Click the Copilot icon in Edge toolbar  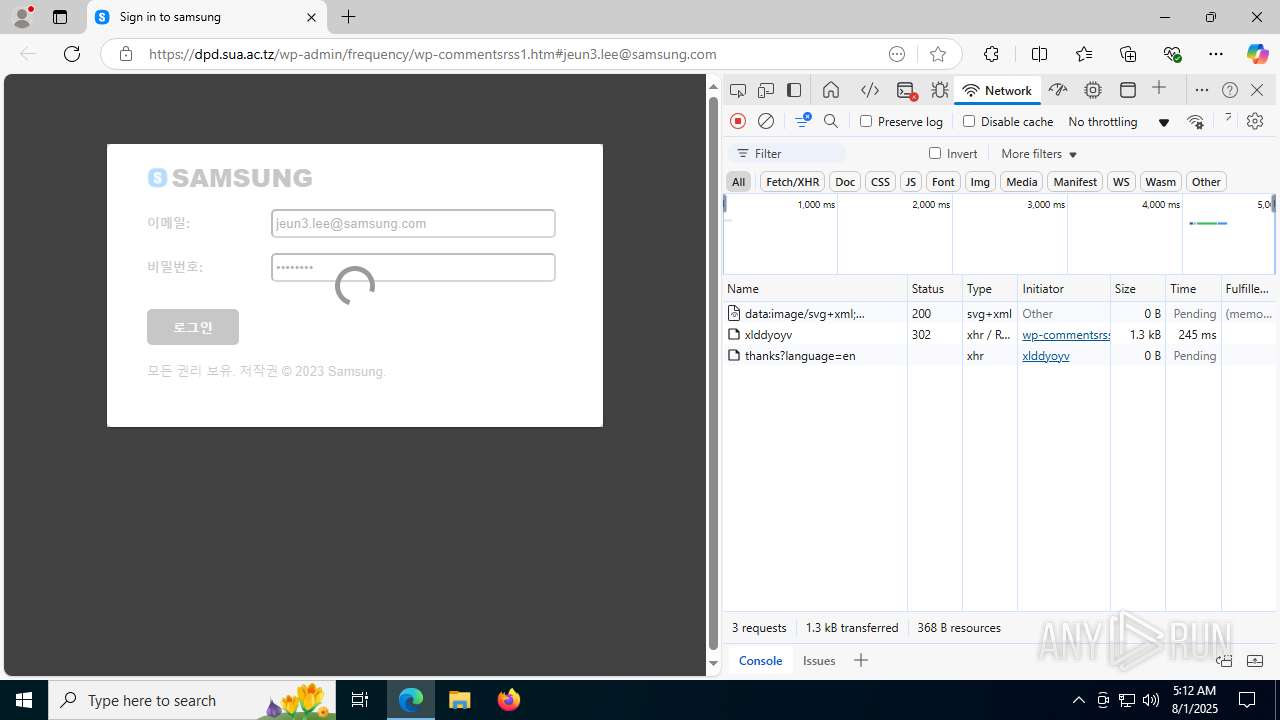pos(1257,54)
